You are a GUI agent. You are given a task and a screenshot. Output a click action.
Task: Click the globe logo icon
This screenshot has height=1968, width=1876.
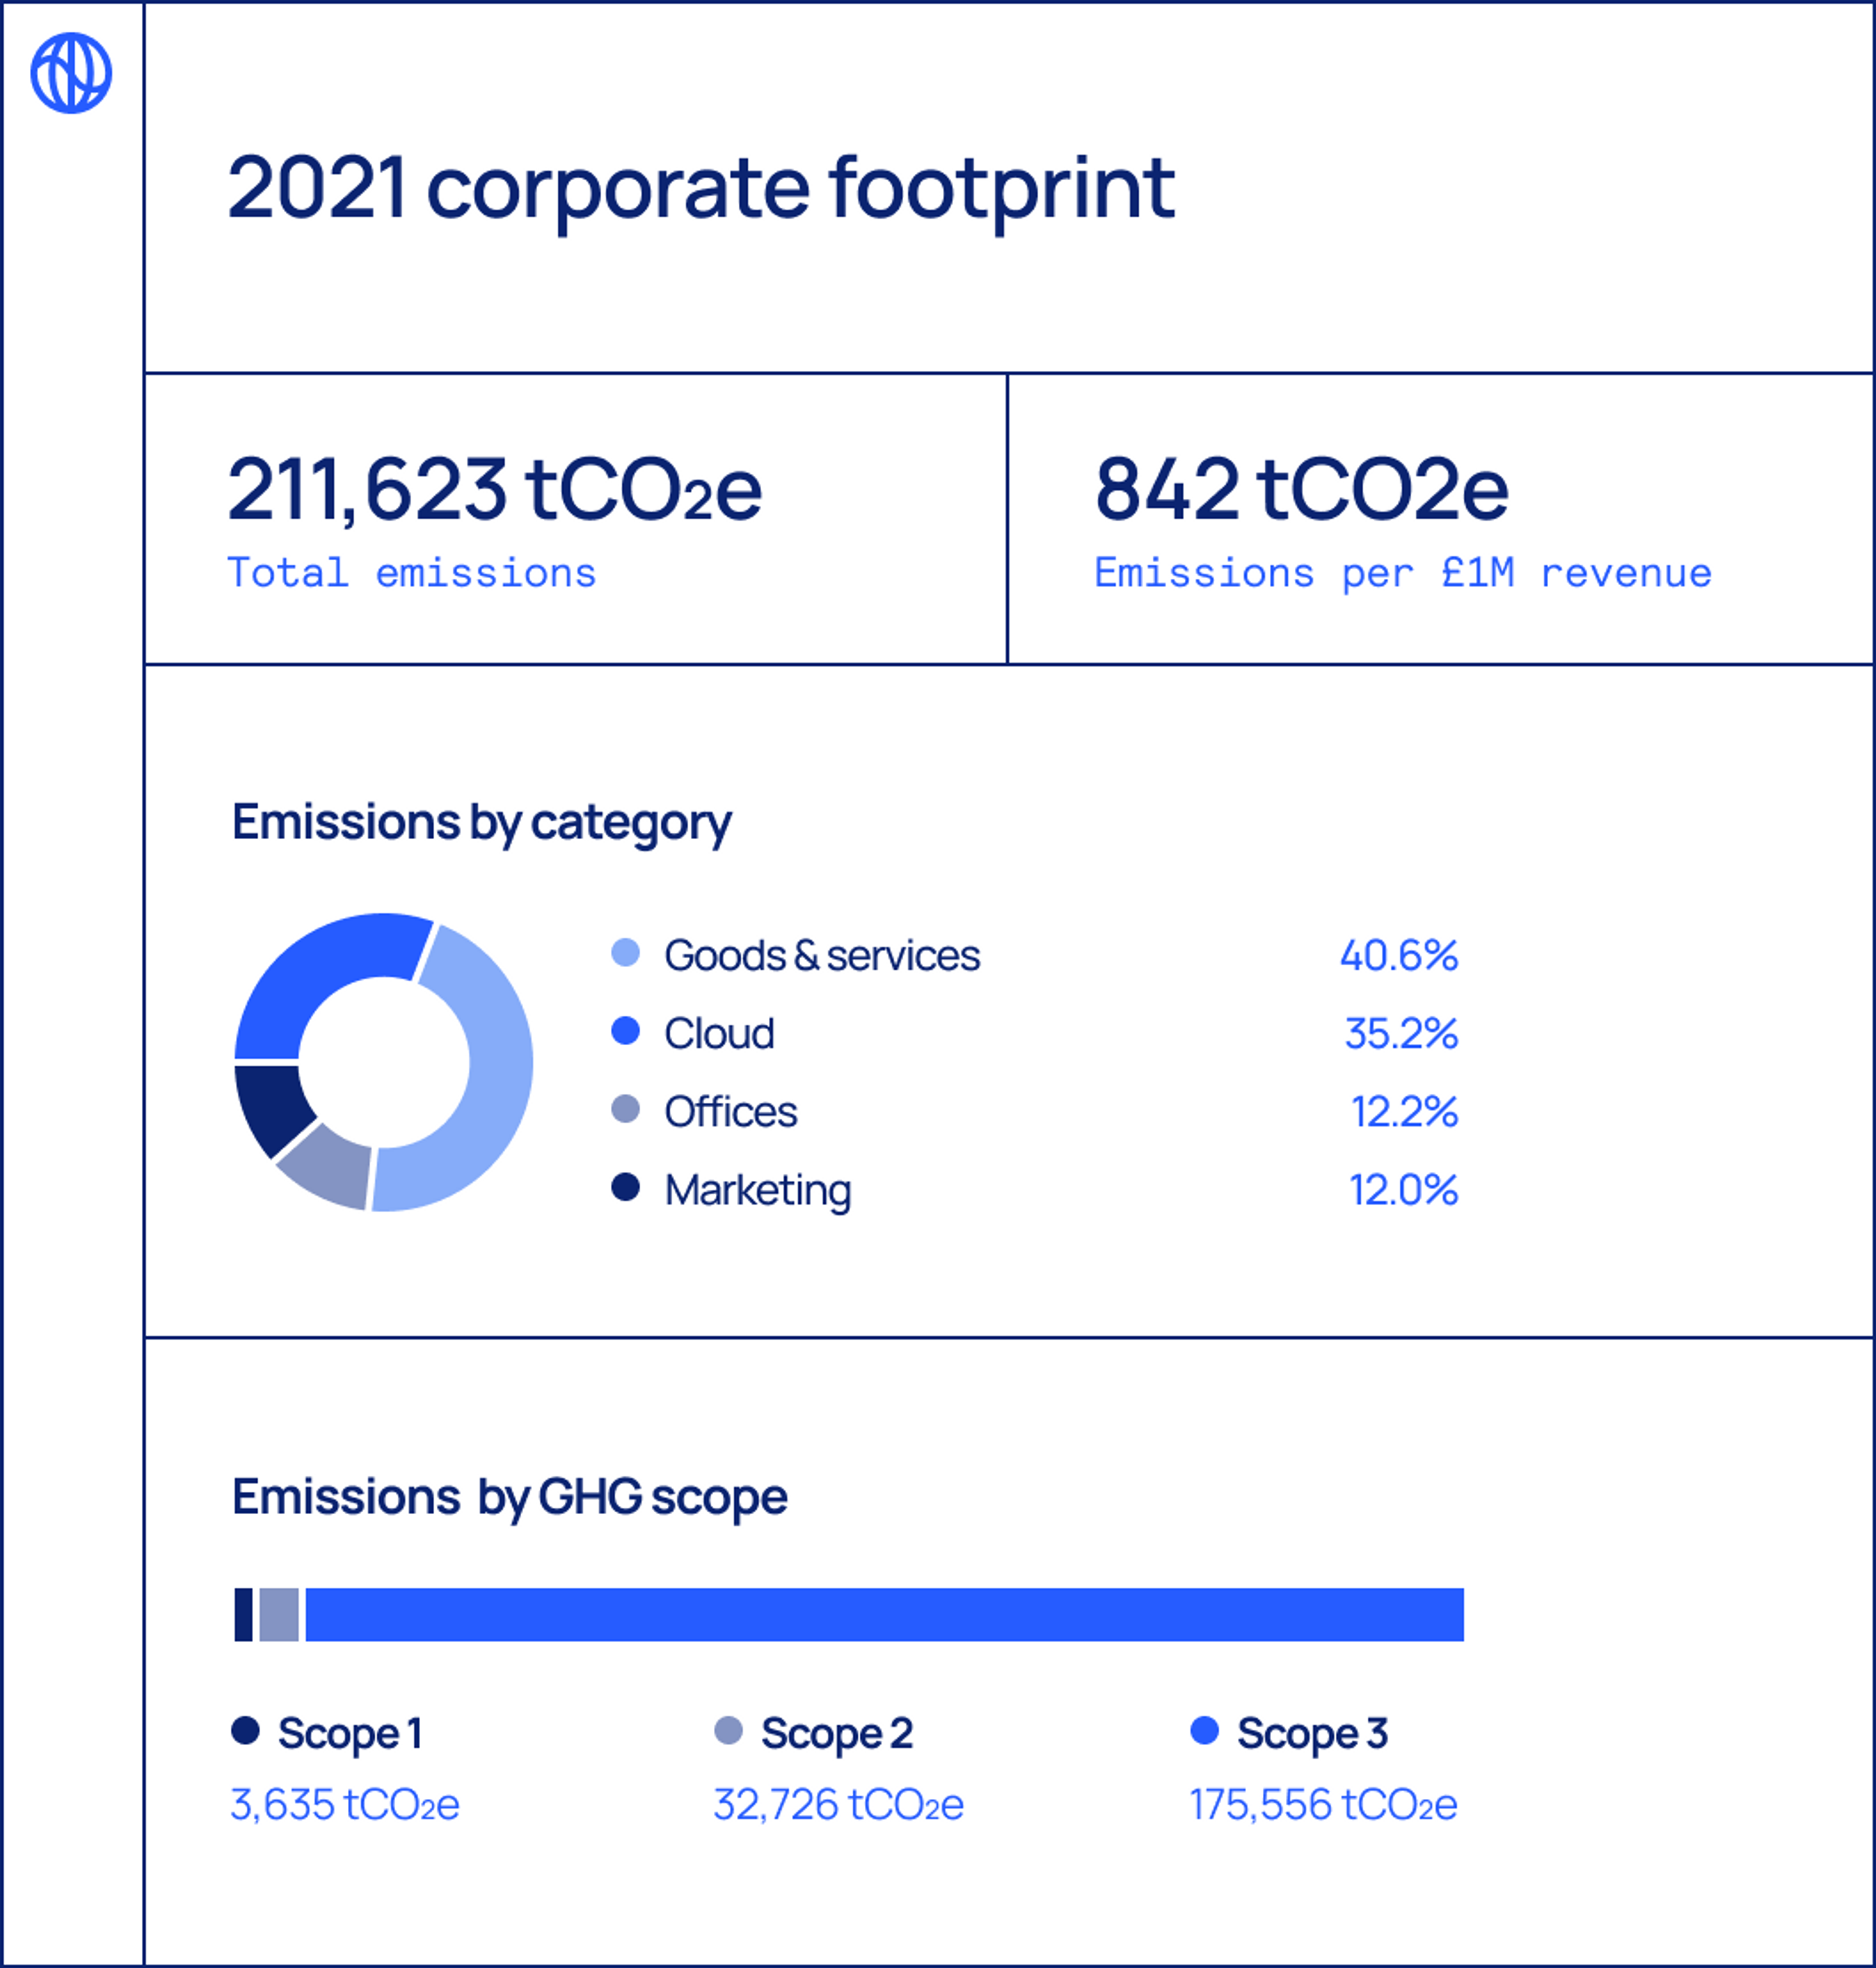click(71, 73)
